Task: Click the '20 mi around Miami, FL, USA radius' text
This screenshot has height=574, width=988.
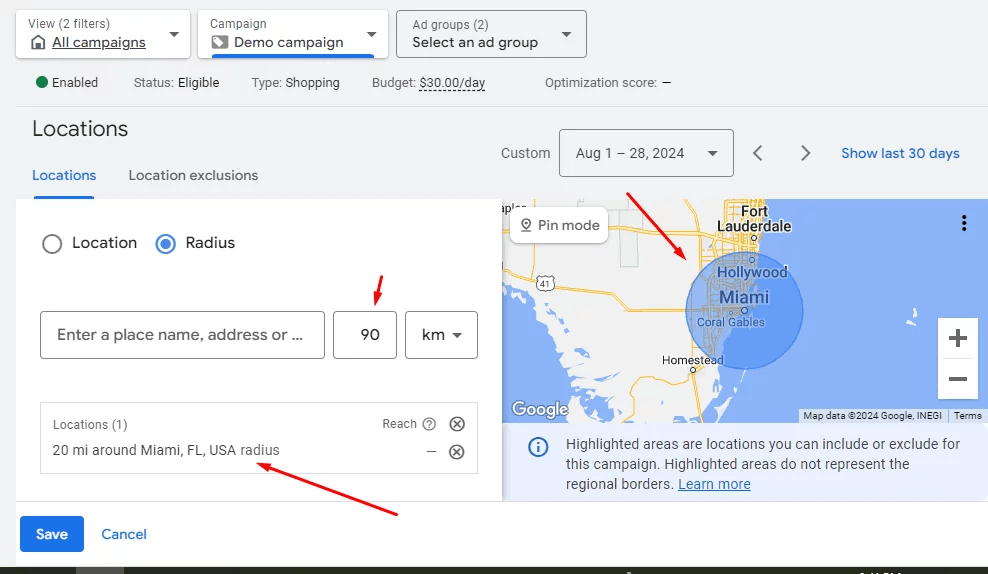Action: click(166, 450)
